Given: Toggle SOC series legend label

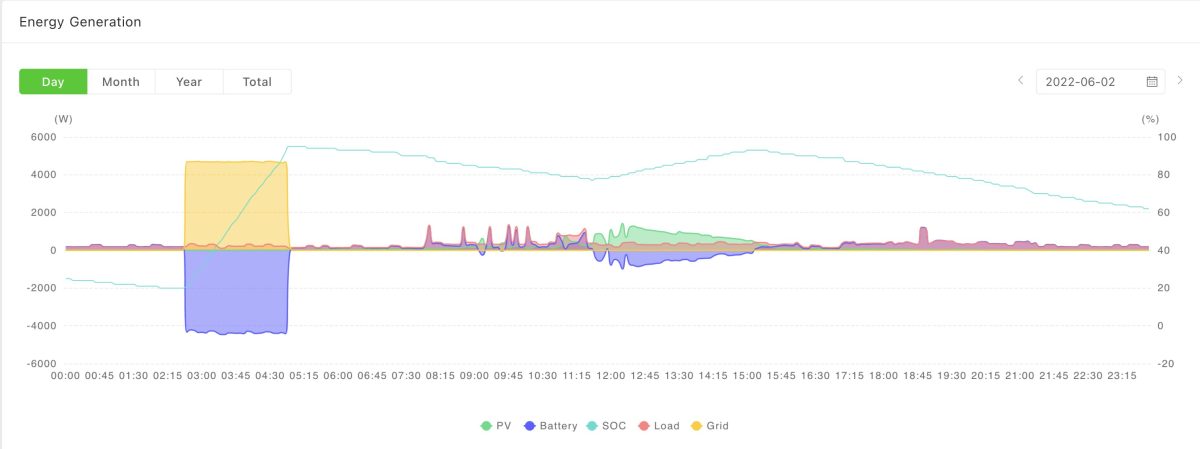Looking at the screenshot, I should pos(614,426).
